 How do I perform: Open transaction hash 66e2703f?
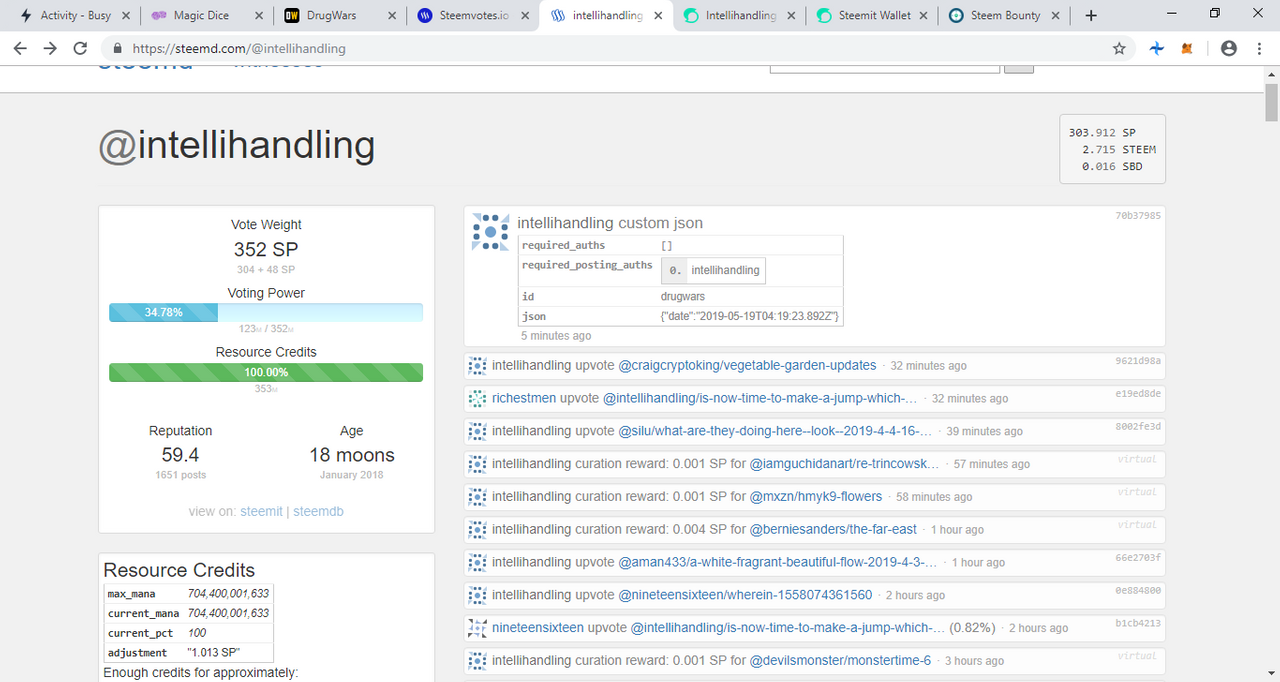[x=1138, y=558]
